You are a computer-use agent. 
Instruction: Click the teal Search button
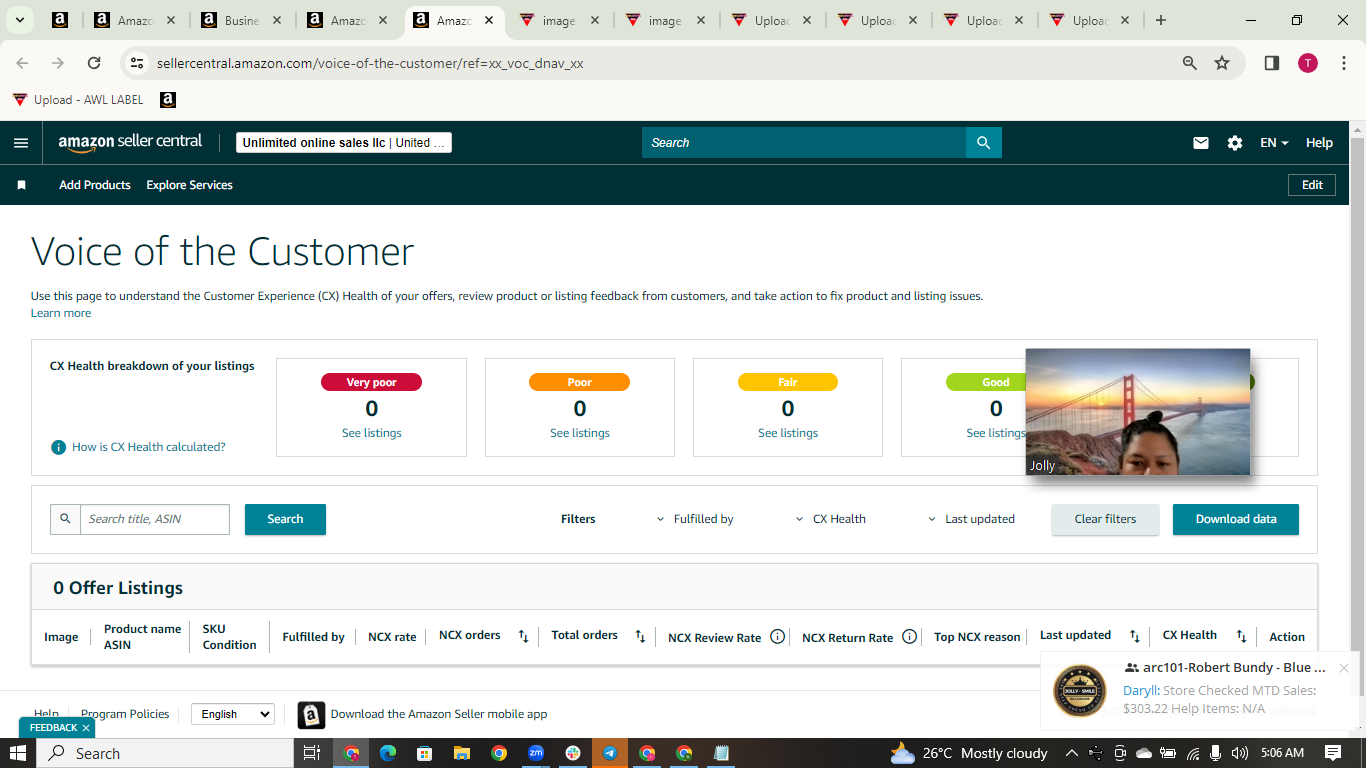(285, 519)
